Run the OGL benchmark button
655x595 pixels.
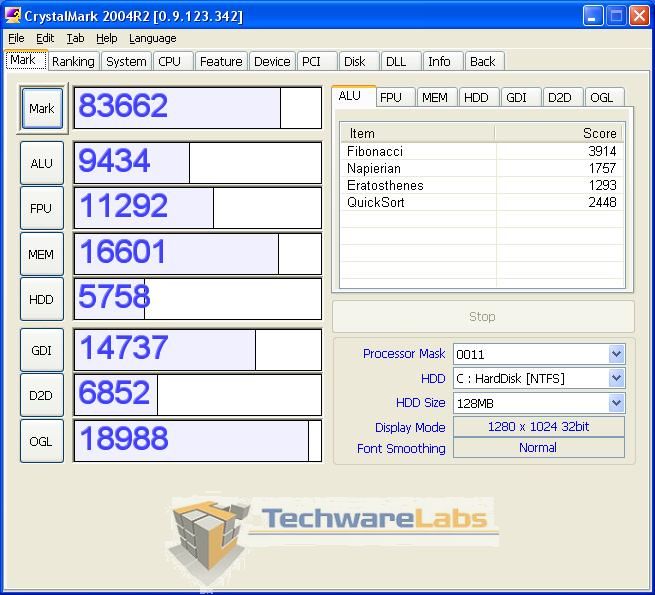pos(41,440)
